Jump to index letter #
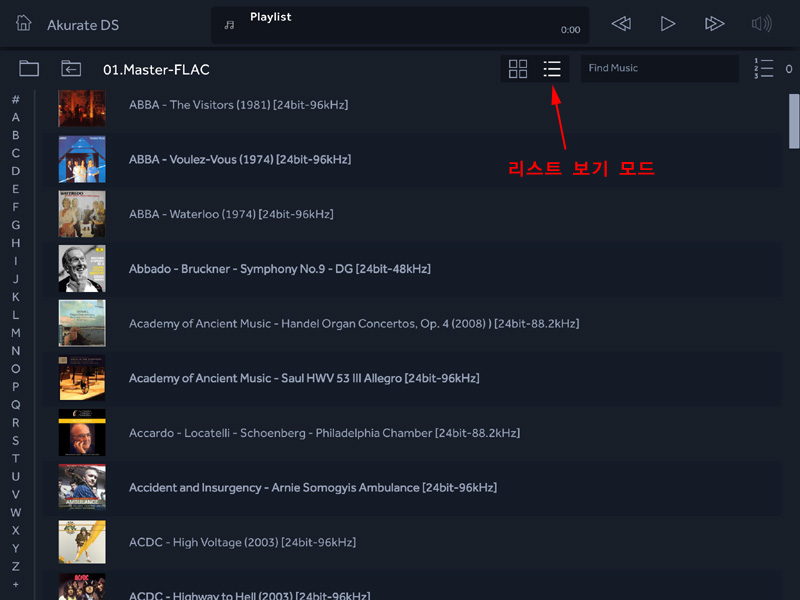The height and width of the screenshot is (600, 800). pos(16,99)
